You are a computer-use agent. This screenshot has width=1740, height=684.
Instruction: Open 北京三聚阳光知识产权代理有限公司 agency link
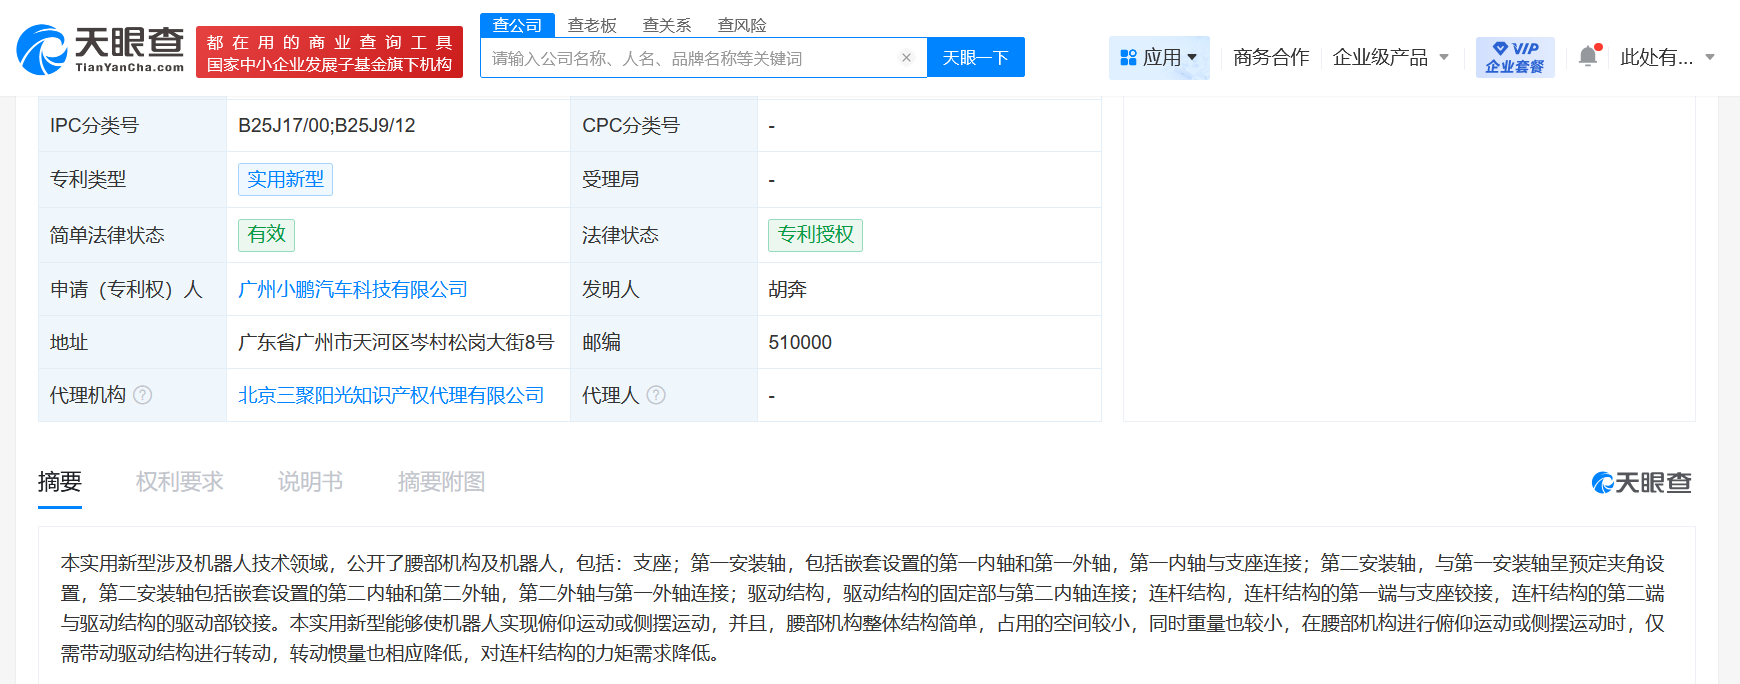[391, 395]
